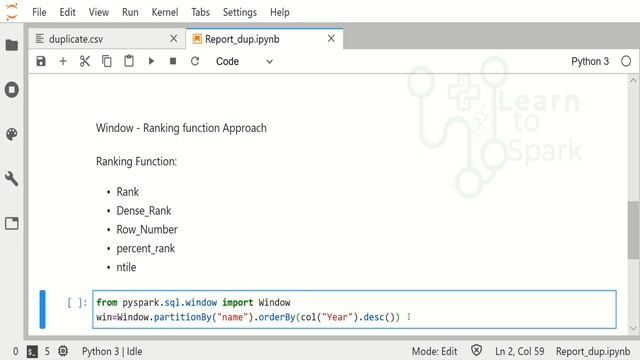Image resolution: width=640 pixels, height=360 pixels.
Task: Open the File menu
Action: [39, 12]
